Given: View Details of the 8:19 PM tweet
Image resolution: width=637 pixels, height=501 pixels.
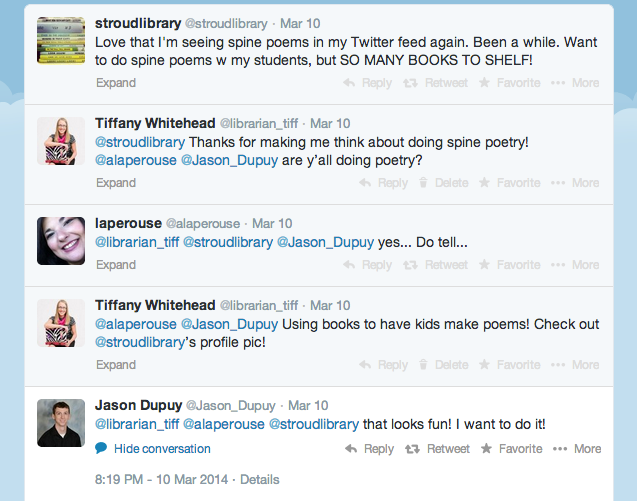Looking at the screenshot, I should [x=260, y=479].
